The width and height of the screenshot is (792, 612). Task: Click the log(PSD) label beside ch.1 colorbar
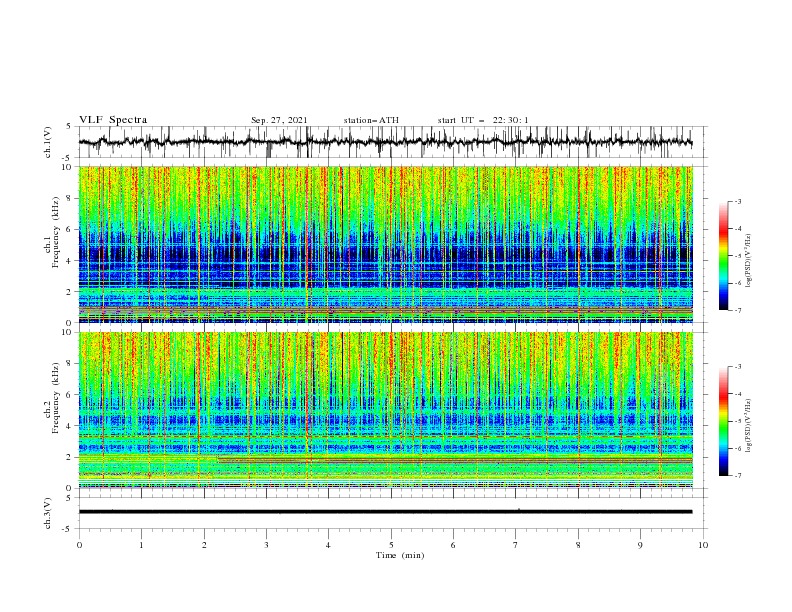[x=750, y=261]
